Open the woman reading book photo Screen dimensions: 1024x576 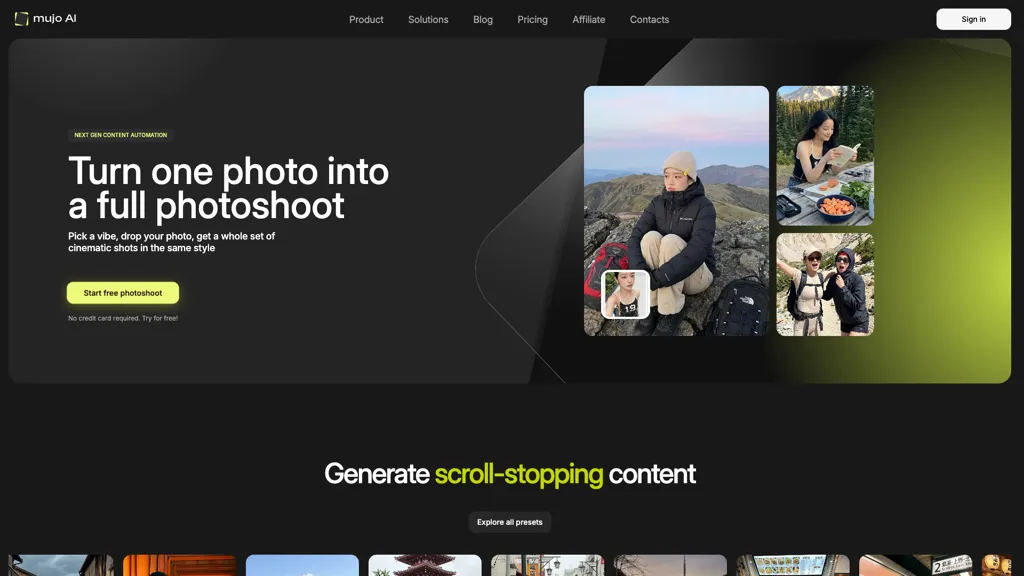click(x=825, y=155)
